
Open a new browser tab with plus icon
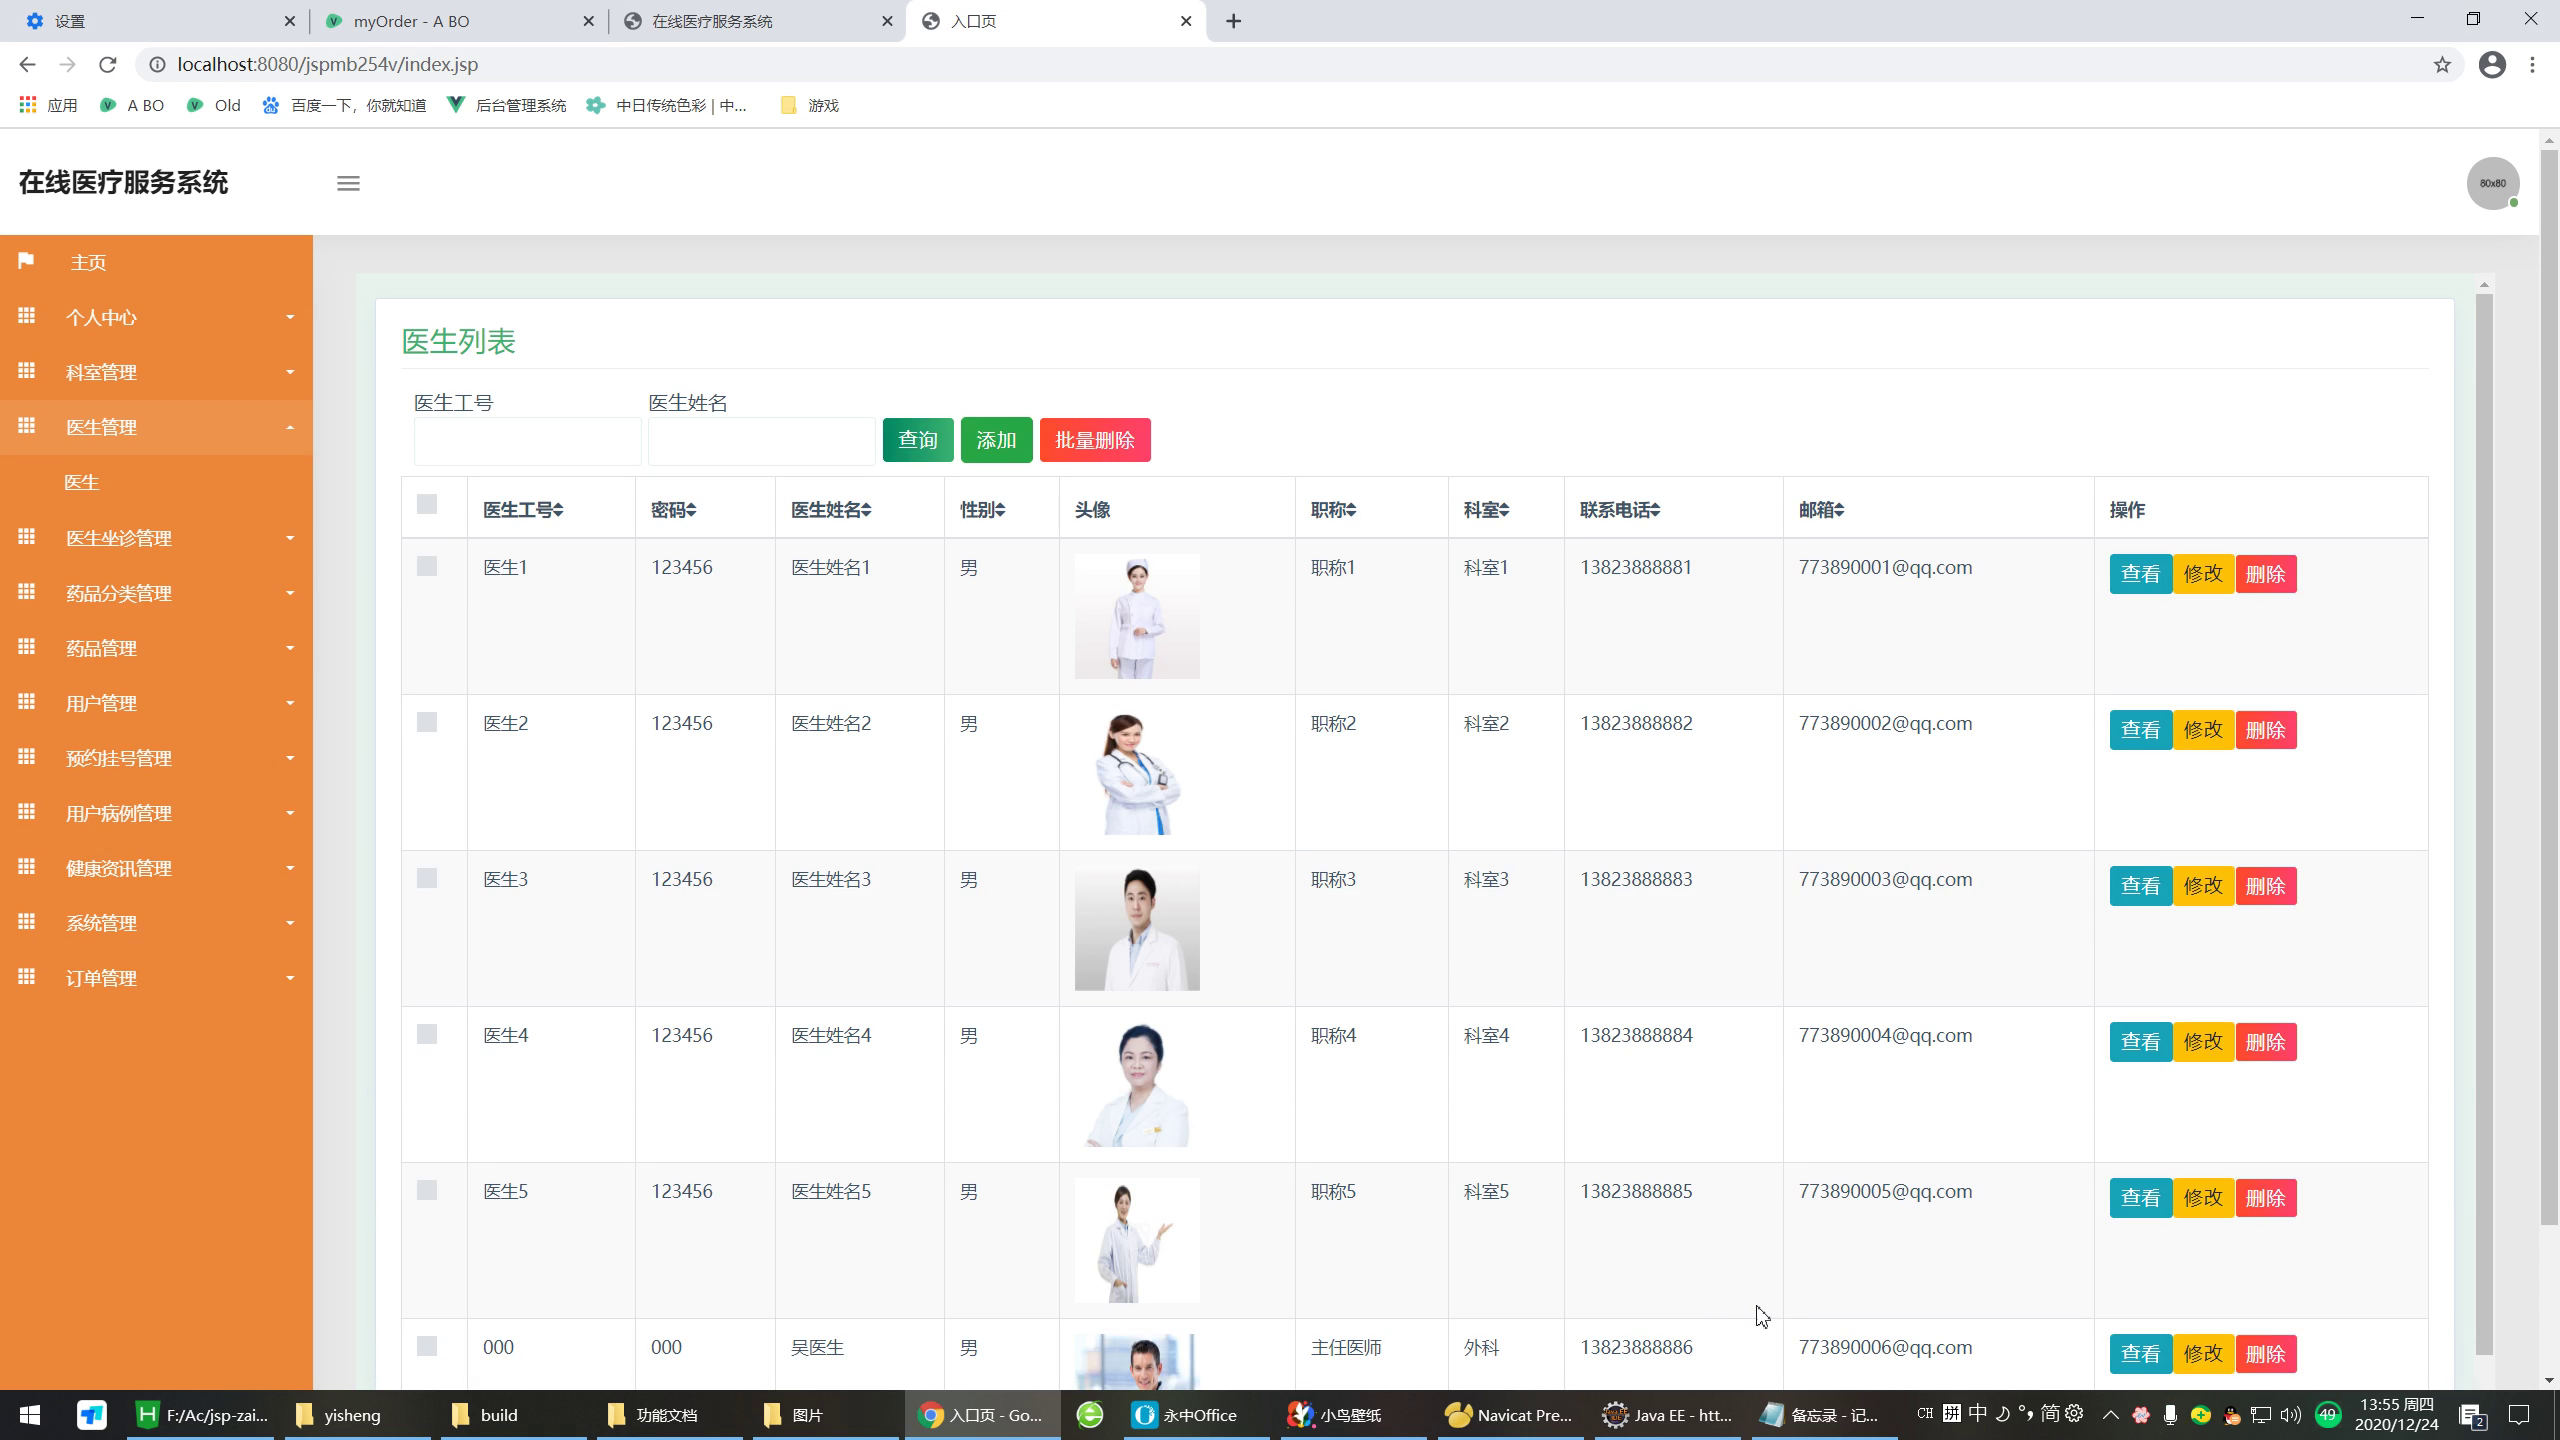point(1234,21)
